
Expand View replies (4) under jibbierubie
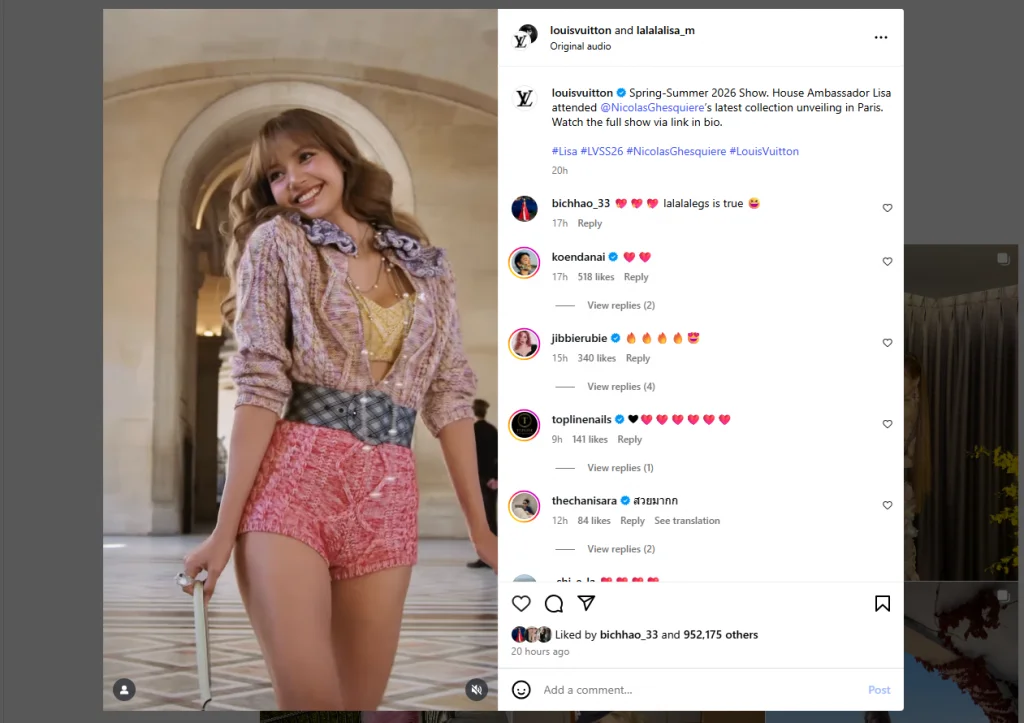point(620,386)
